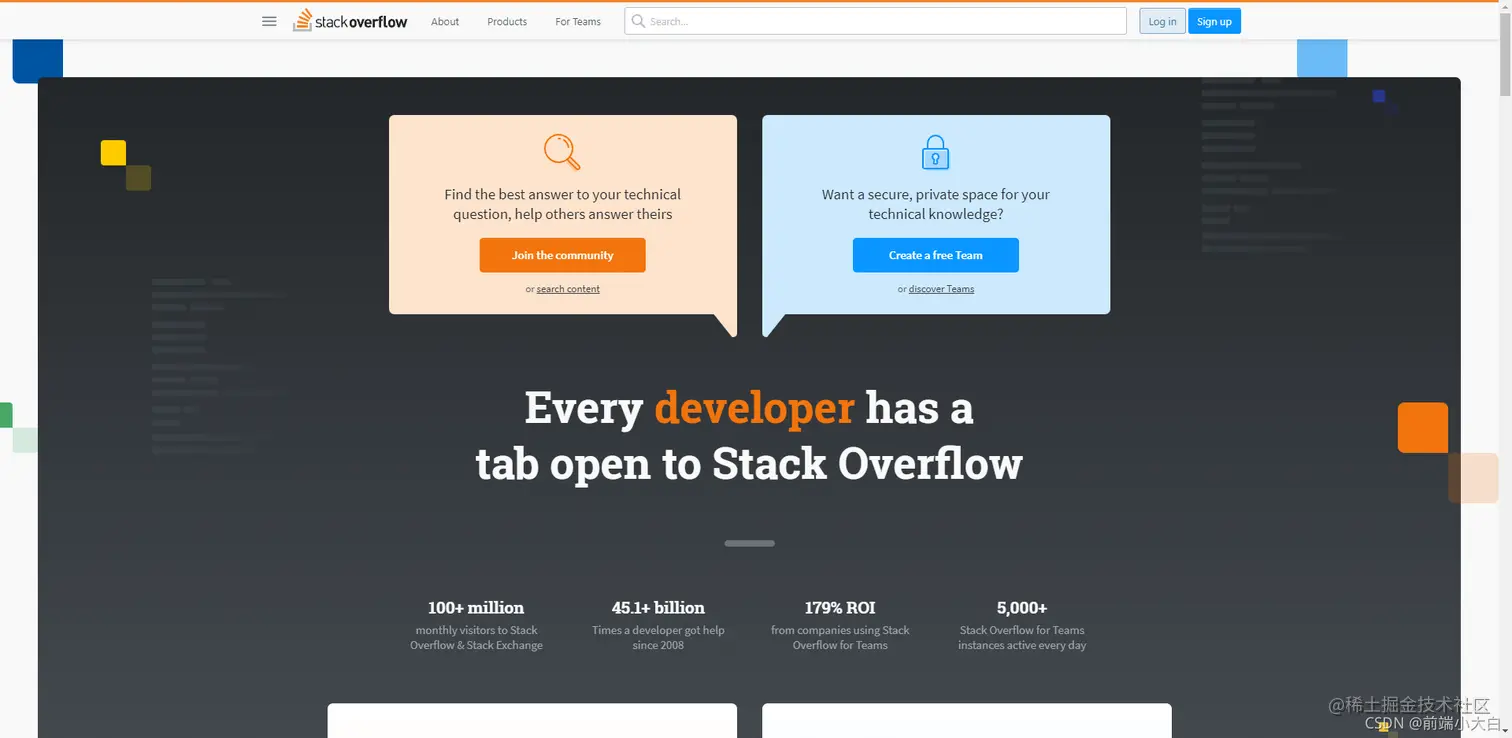Follow the search content link

point(568,289)
